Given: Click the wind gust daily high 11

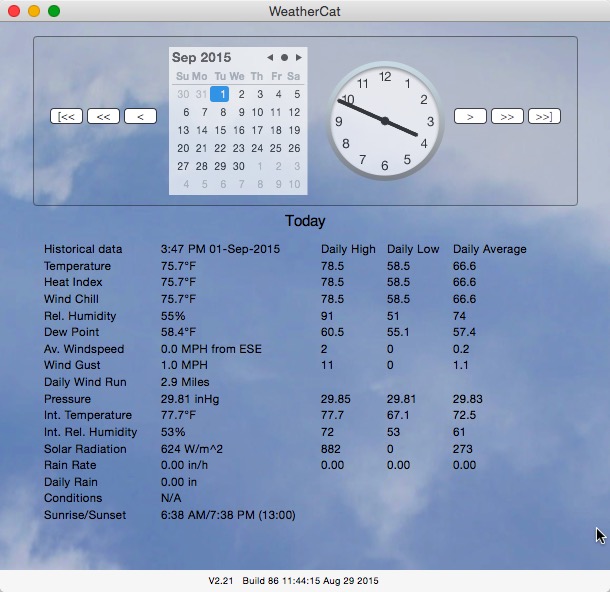Looking at the screenshot, I should tap(327, 365).
